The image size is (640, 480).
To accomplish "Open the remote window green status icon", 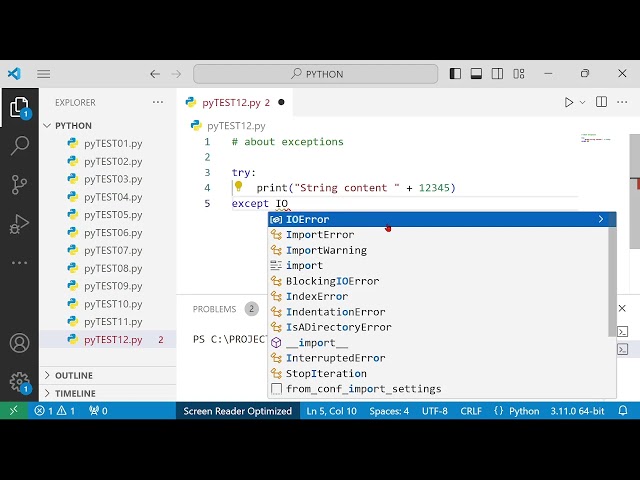I will click(14, 411).
